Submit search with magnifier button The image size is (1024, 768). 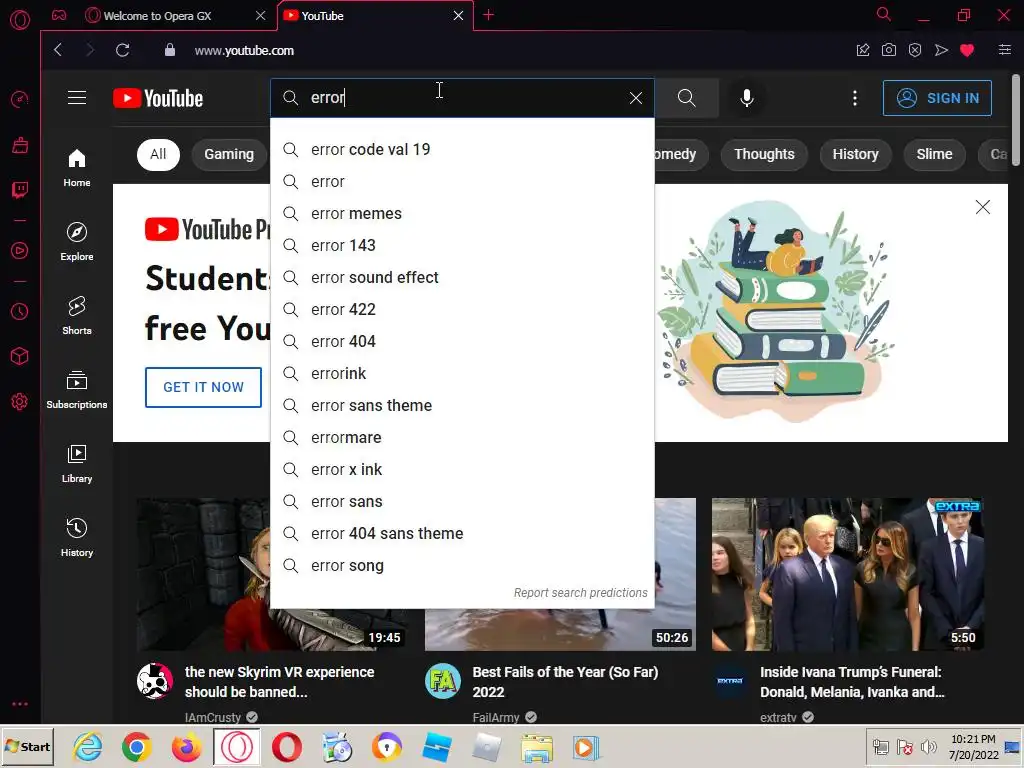[x=686, y=98]
